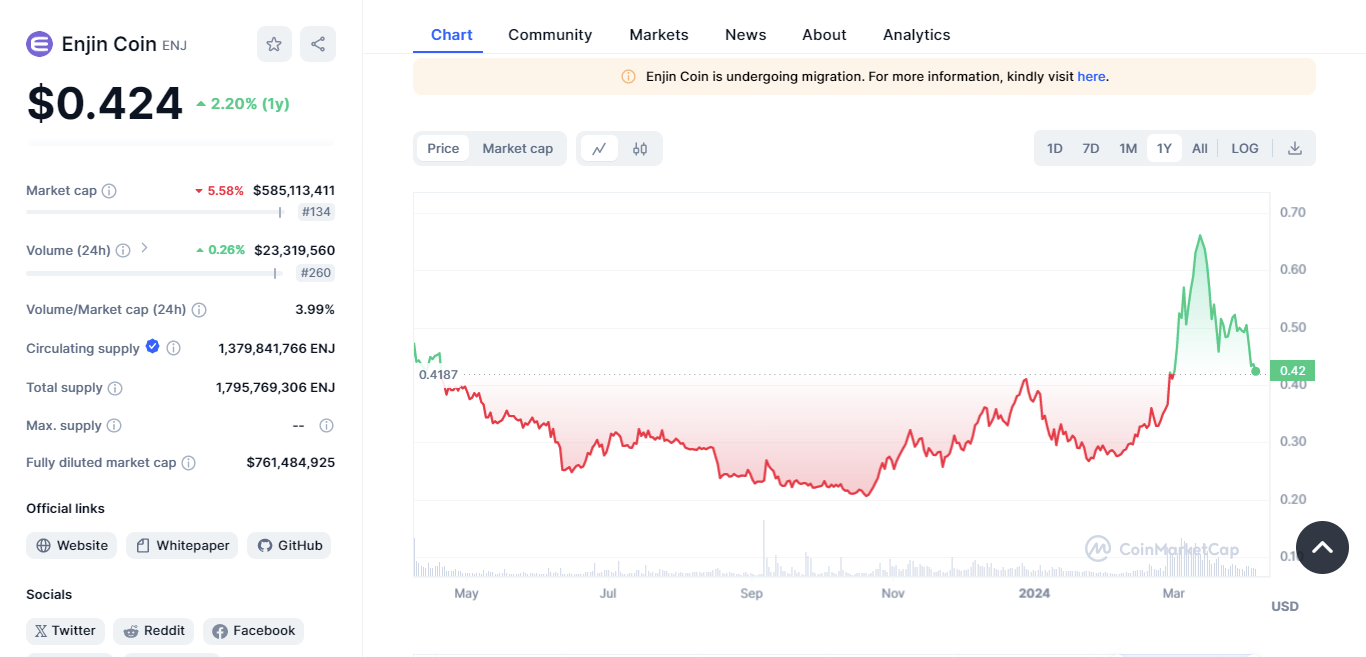The width and height of the screenshot is (1366, 657).
Task: Open the Markets tab
Action: pyautogui.click(x=659, y=35)
